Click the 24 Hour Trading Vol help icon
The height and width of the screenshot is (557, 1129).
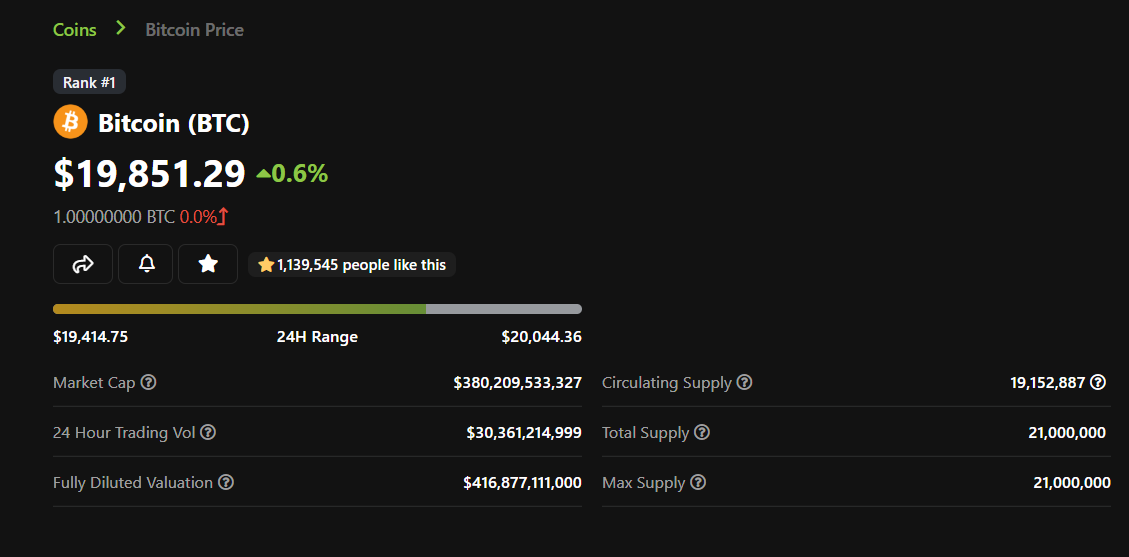pos(207,433)
